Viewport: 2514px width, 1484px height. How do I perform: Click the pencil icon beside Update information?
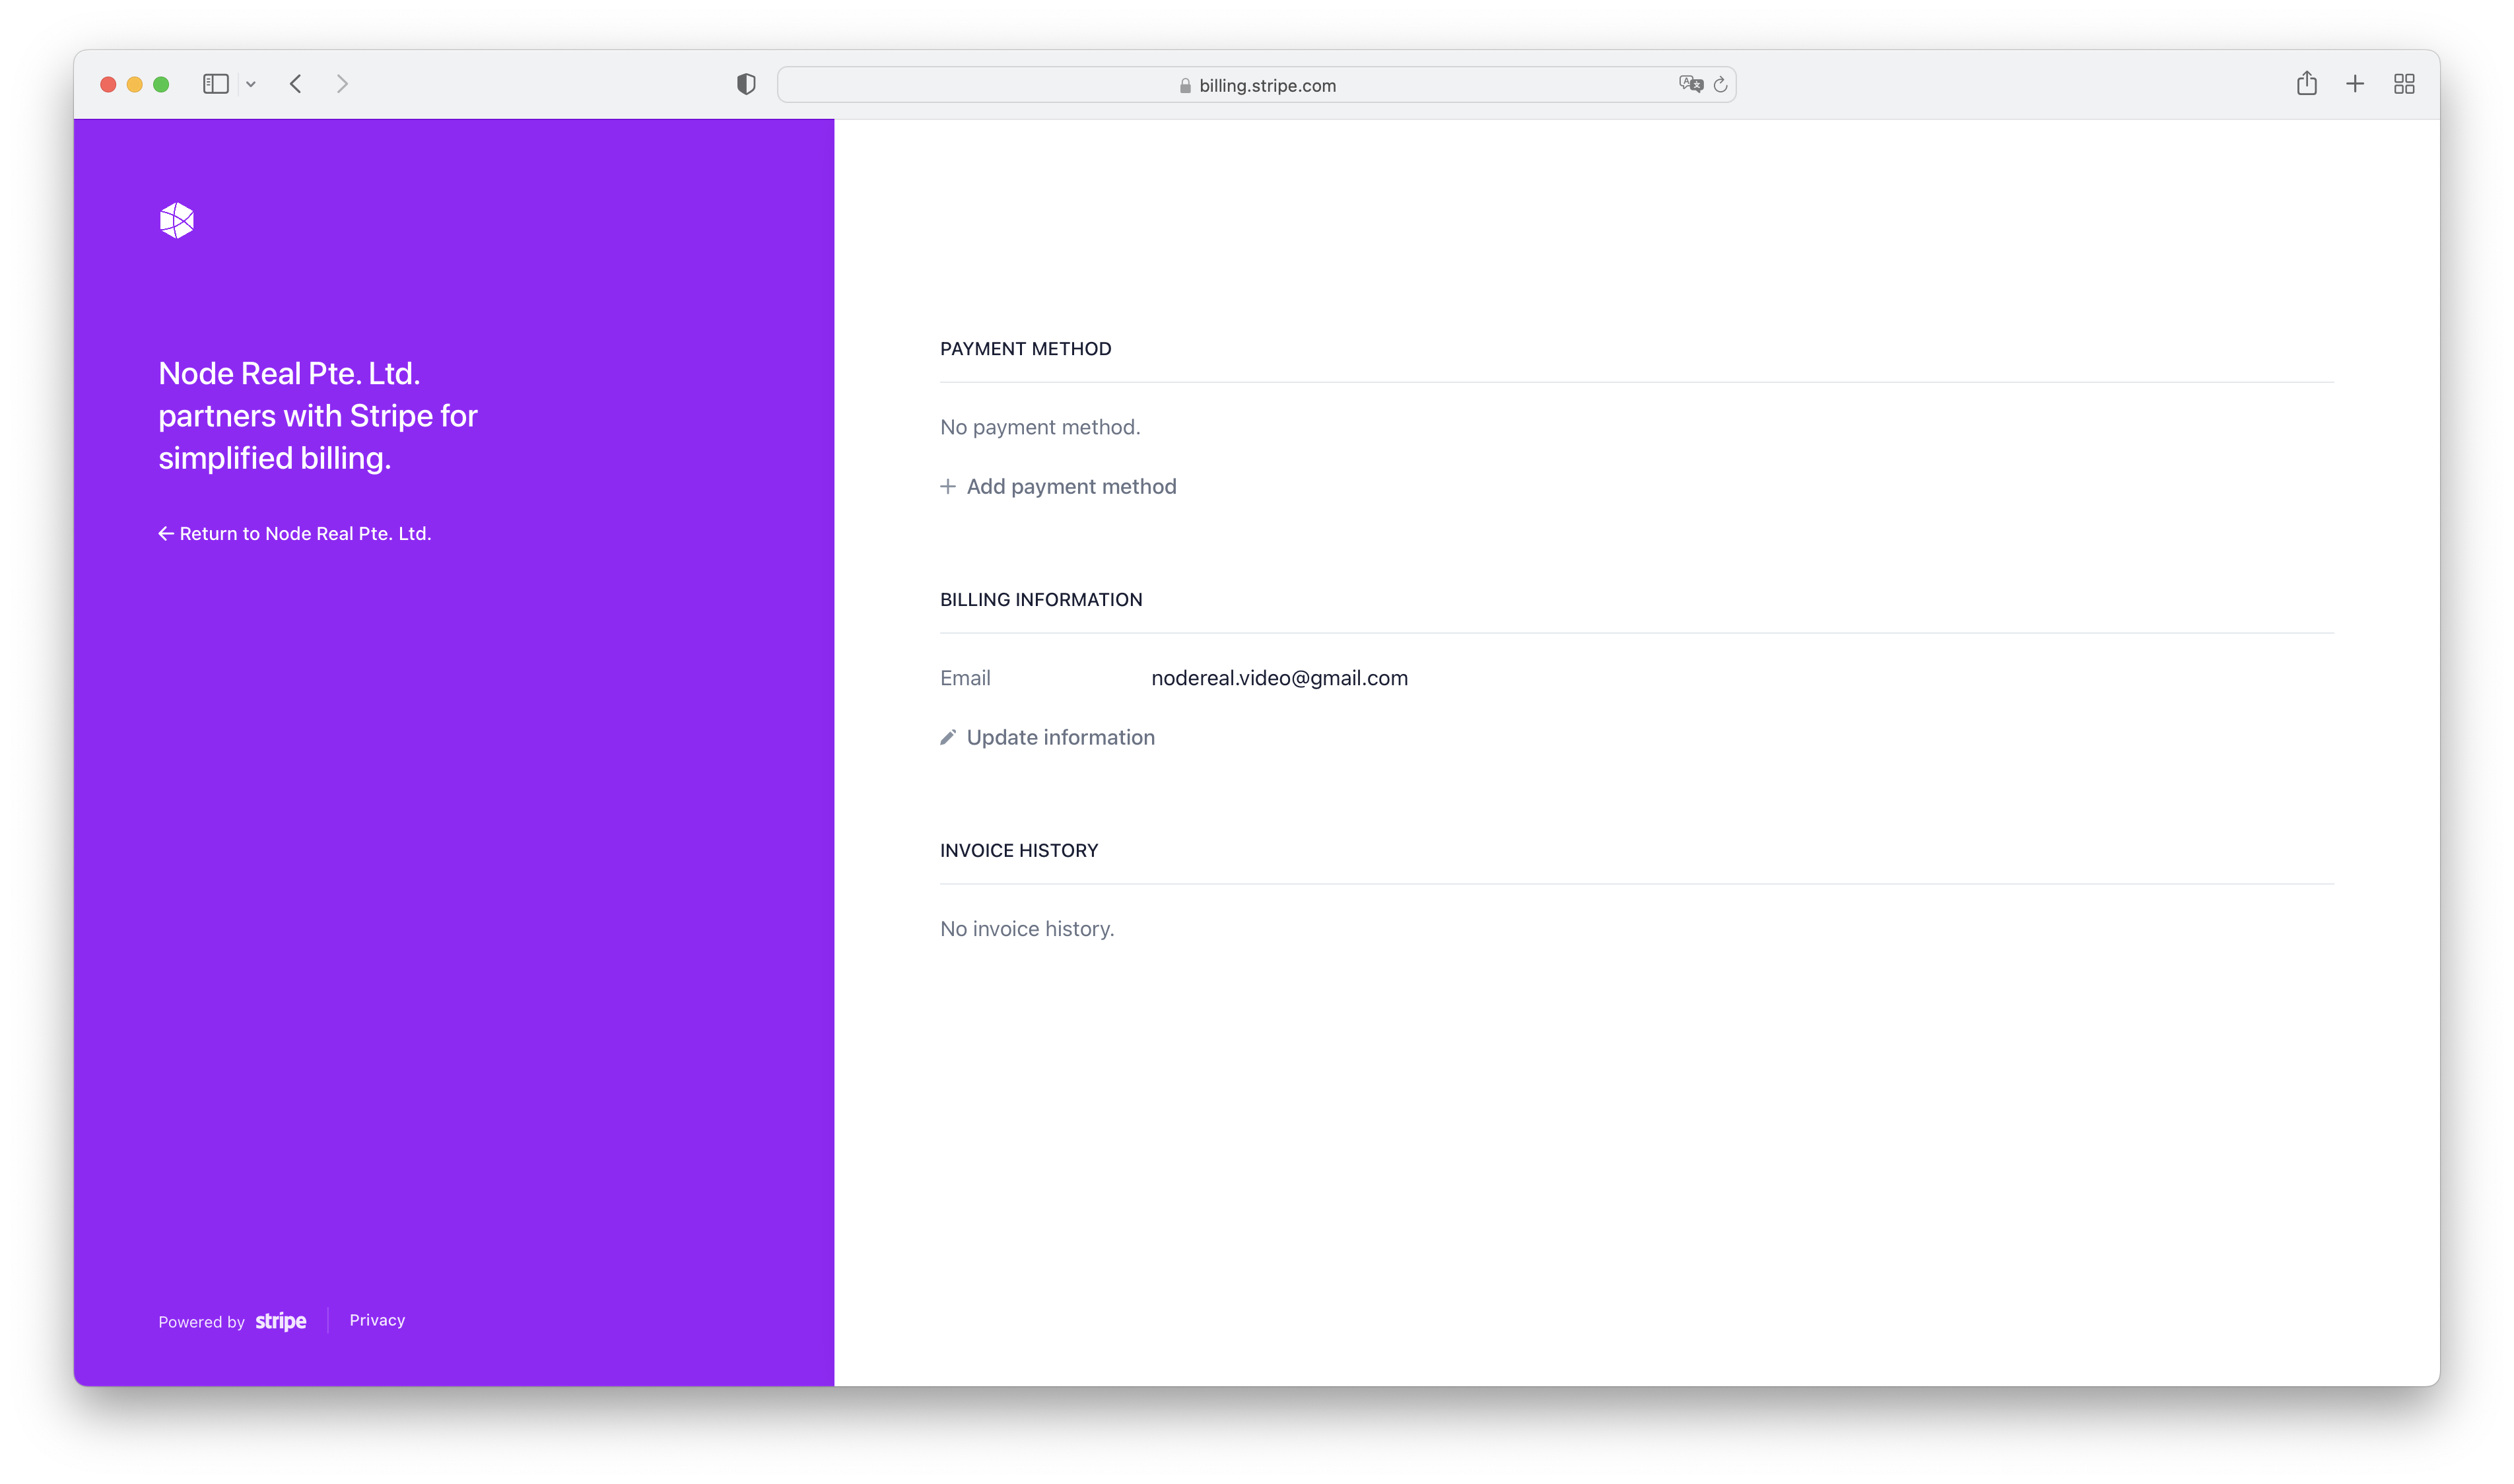pos(948,738)
